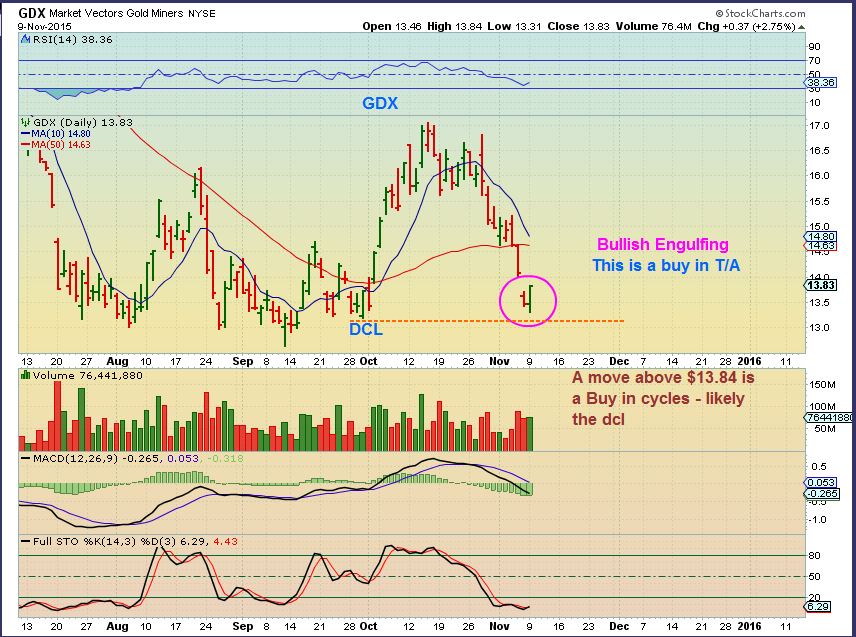
Task: Click 'A move above $13.84' note text
Action: pos(663,377)
